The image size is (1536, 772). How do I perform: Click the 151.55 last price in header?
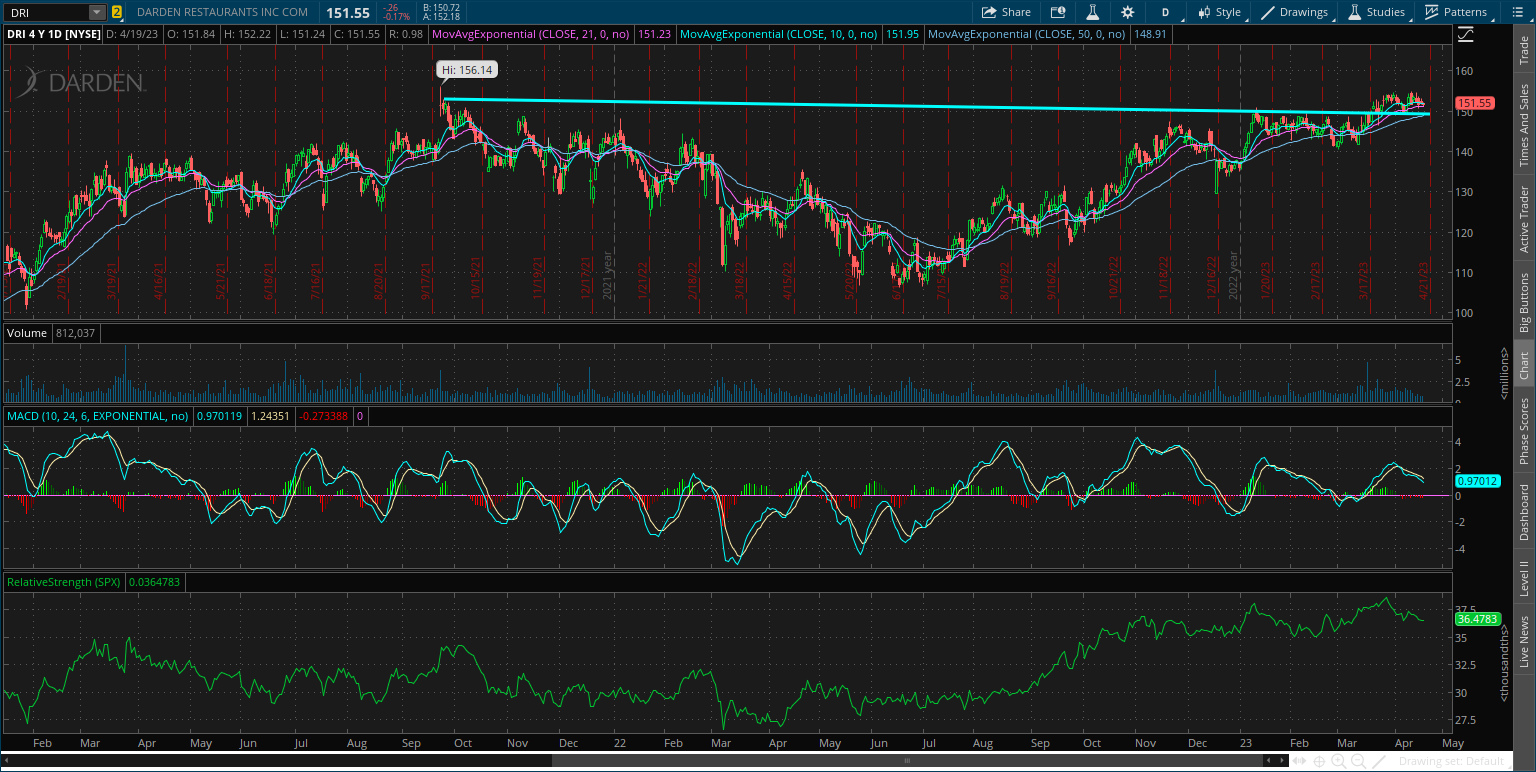click(348, 13)
